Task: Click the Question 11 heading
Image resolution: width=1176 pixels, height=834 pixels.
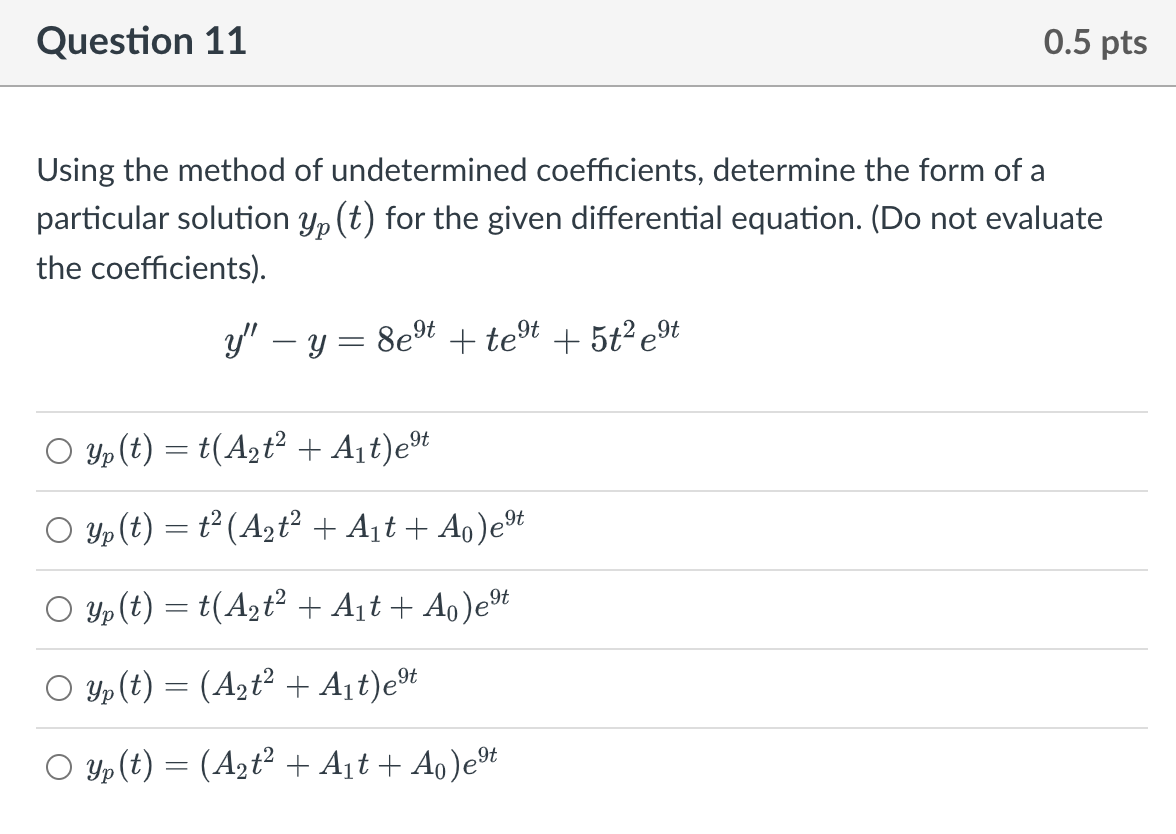Action: [141, 42]
